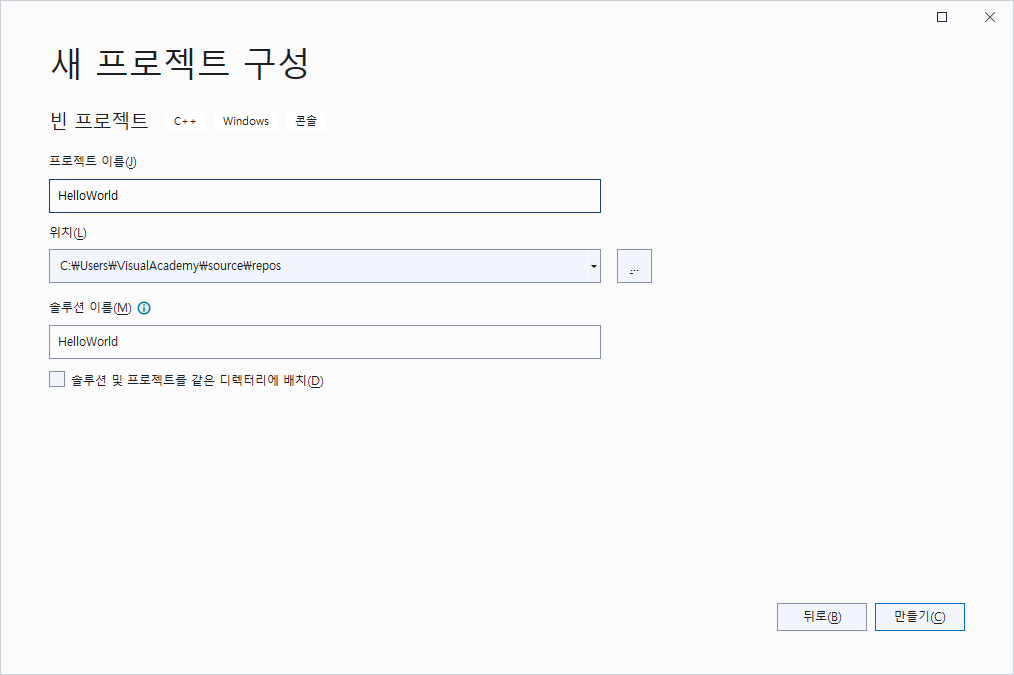Select the 프로젝트 이름 text field
1014x675 pixels.
click(325, 195)
